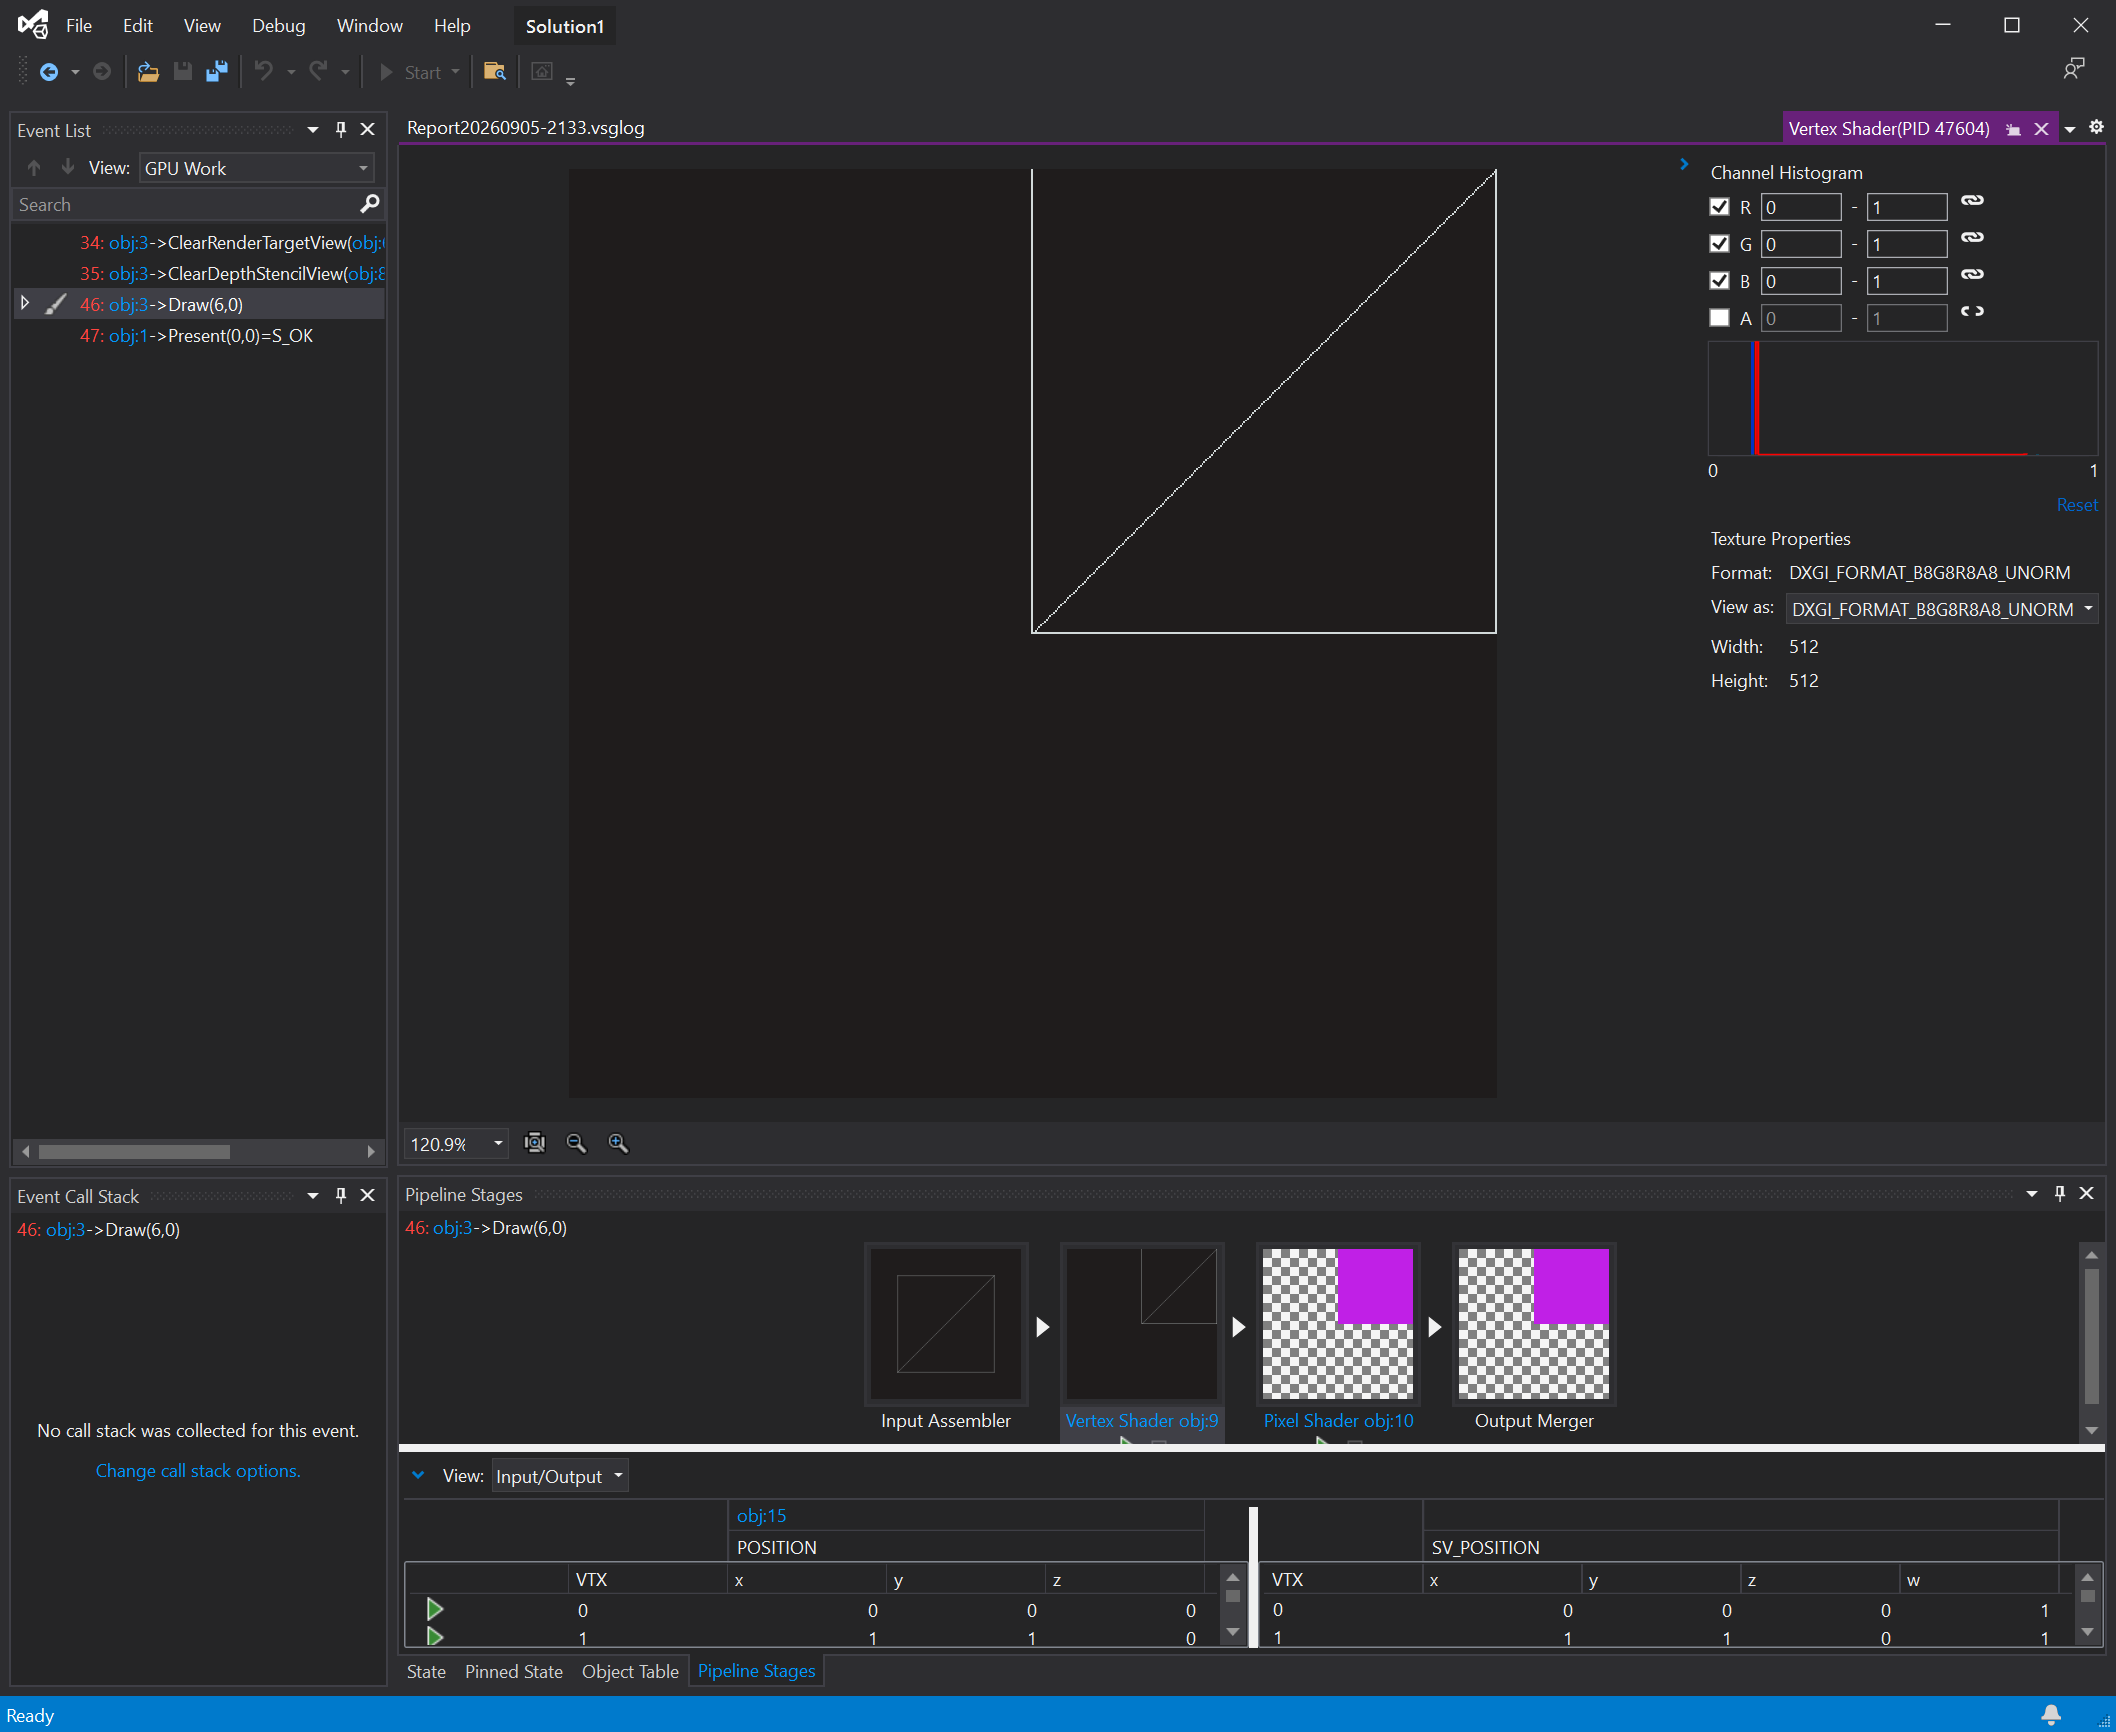Open the View as format dropdown
The width and height of the screenshot is (2116, 1732).
coord(1942,609)
